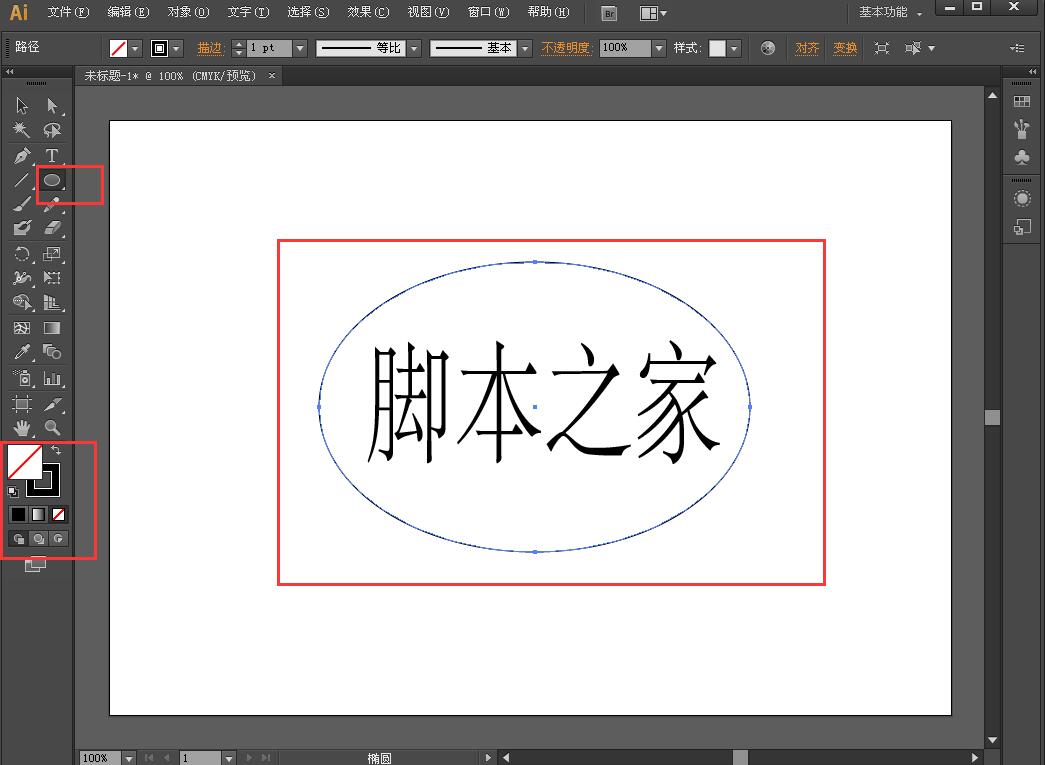
Task: Open the 文字(T) menu
Action: click(x=248, y=12)
